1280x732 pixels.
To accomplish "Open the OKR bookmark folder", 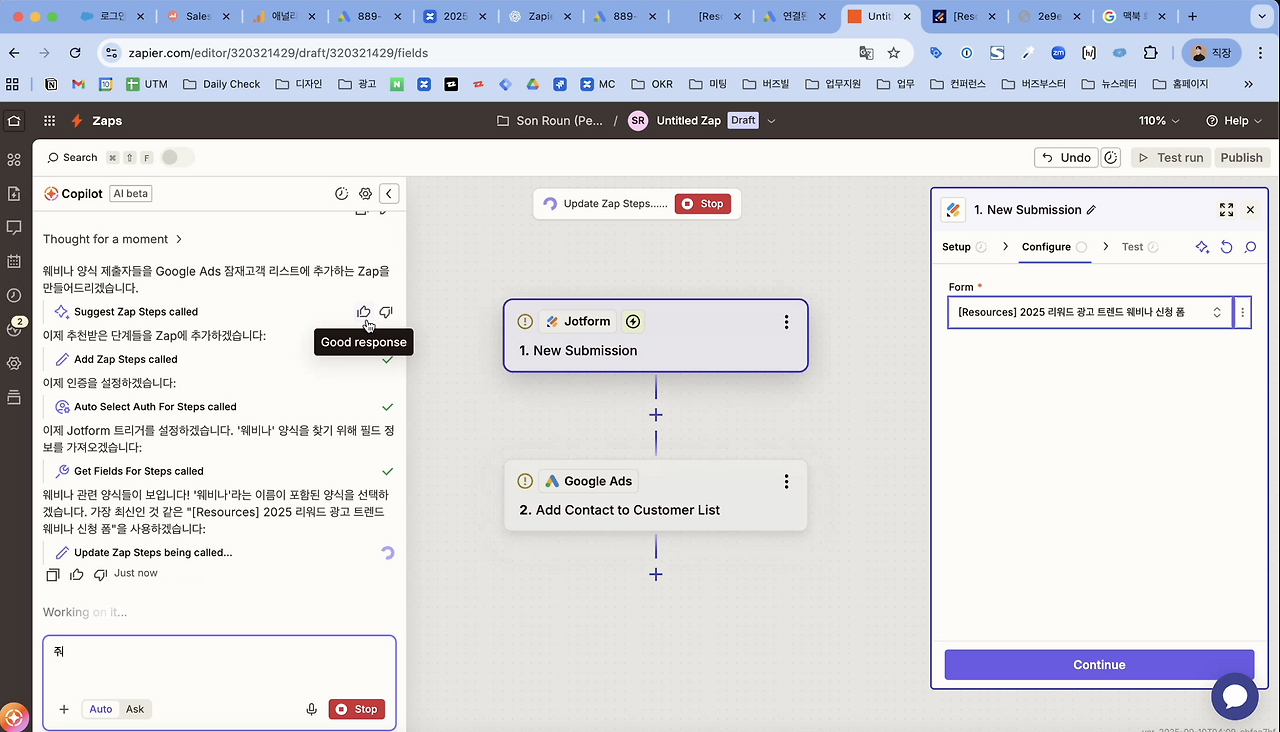I will [652, 84].
